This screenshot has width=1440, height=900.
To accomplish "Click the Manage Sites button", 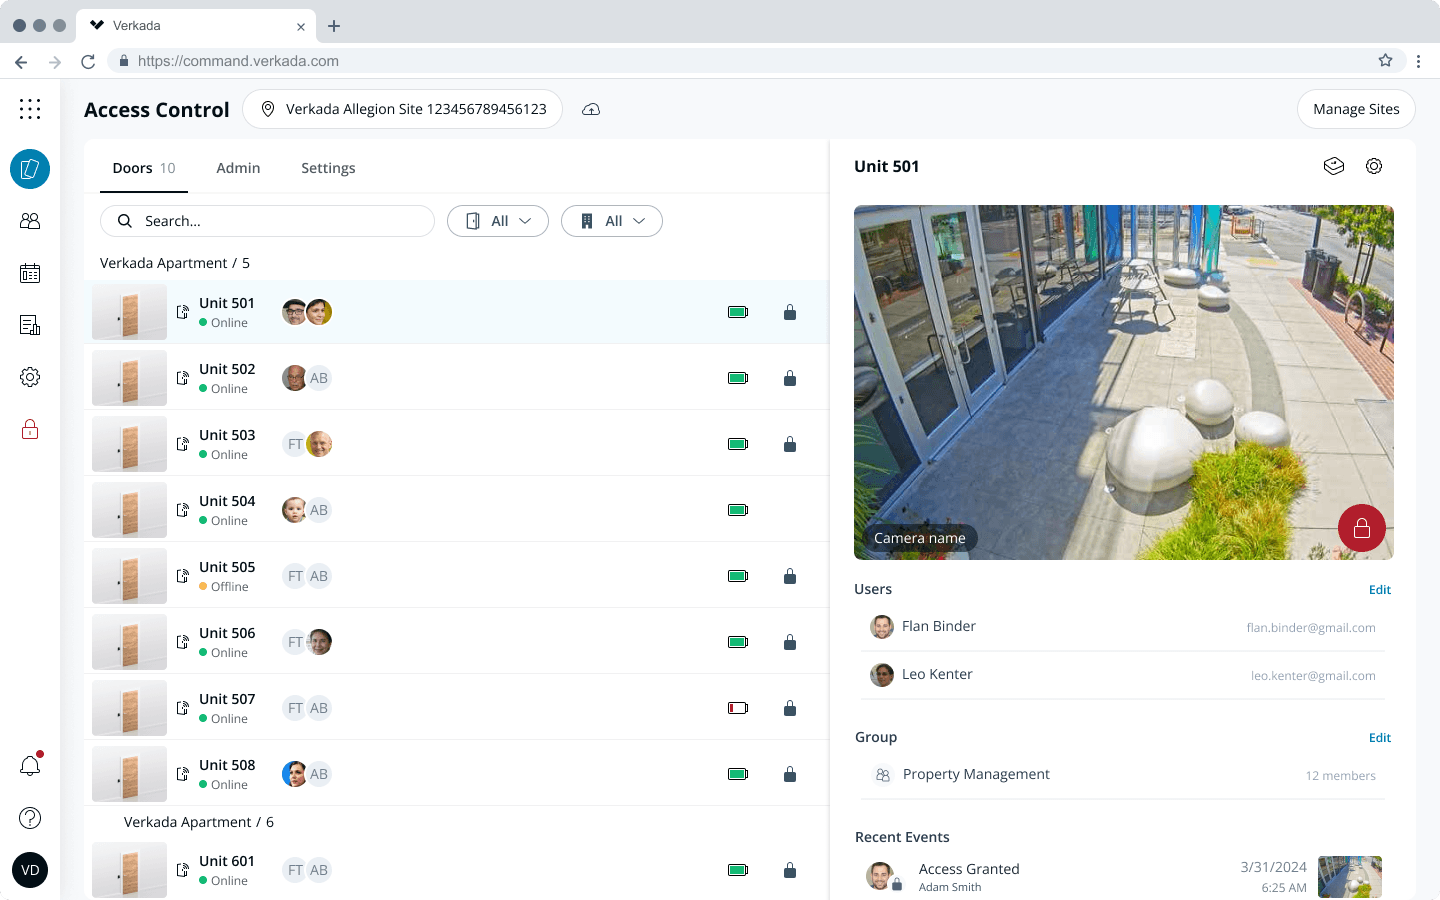I will (x=1356, y=109).
